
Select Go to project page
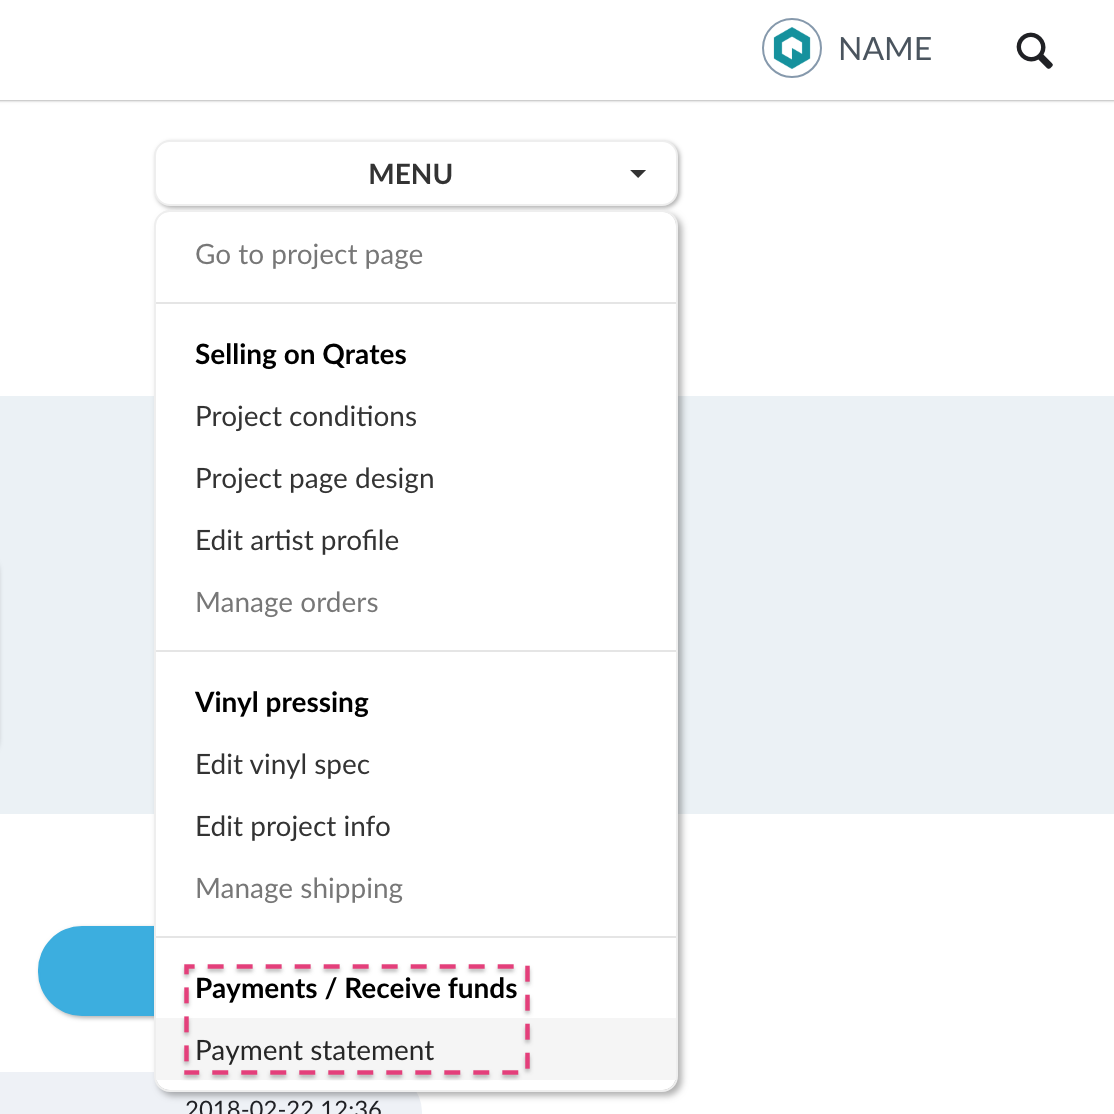click(x=309, y=254)
